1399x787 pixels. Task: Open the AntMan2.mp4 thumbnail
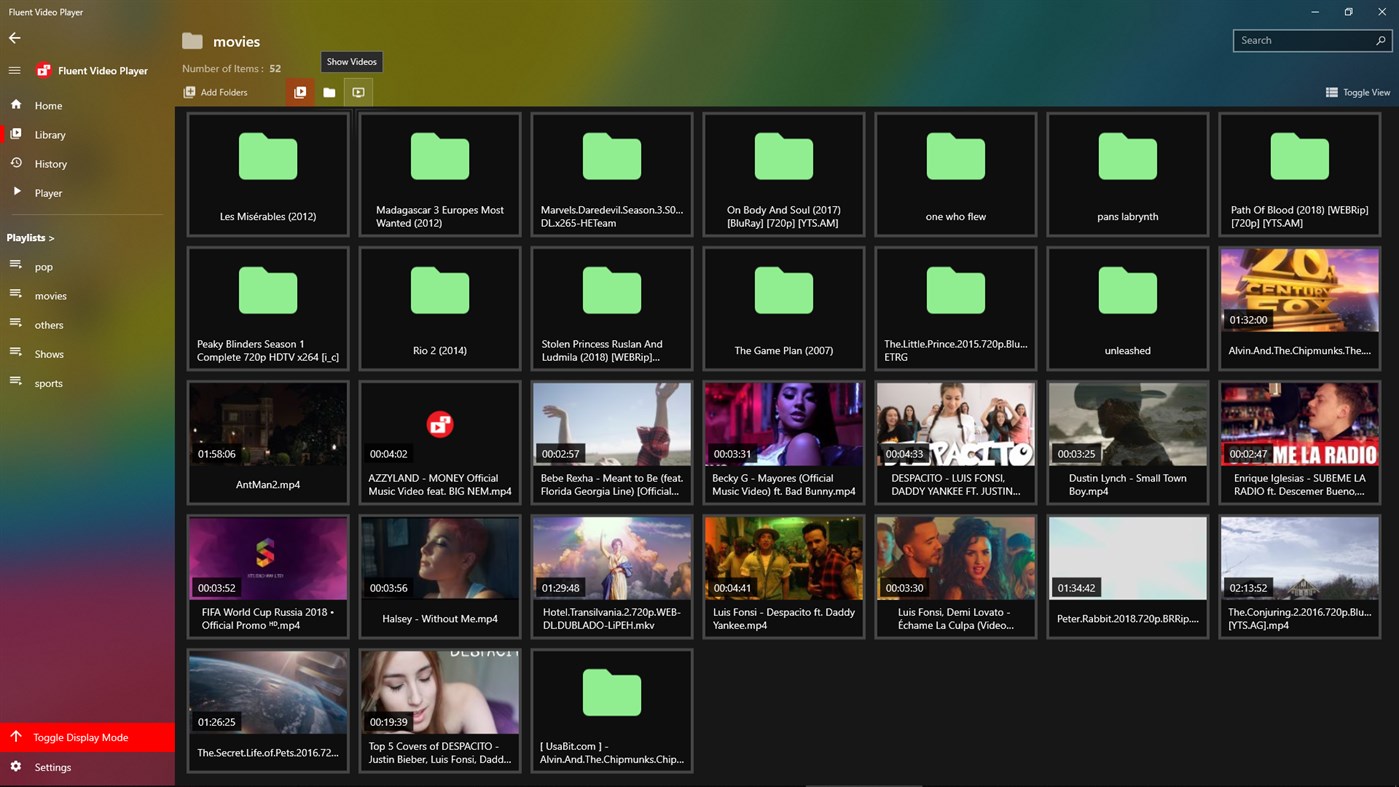[267, 424]
